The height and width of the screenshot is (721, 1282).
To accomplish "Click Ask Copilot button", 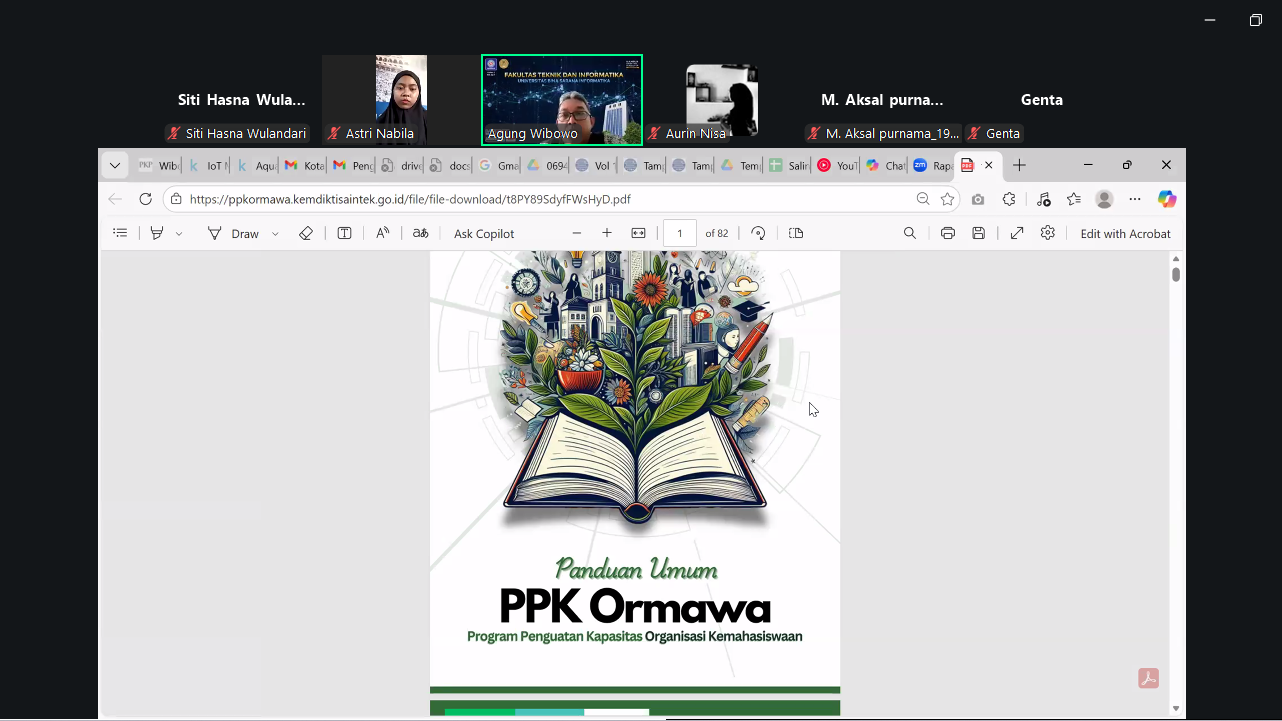I will point(484,233).
